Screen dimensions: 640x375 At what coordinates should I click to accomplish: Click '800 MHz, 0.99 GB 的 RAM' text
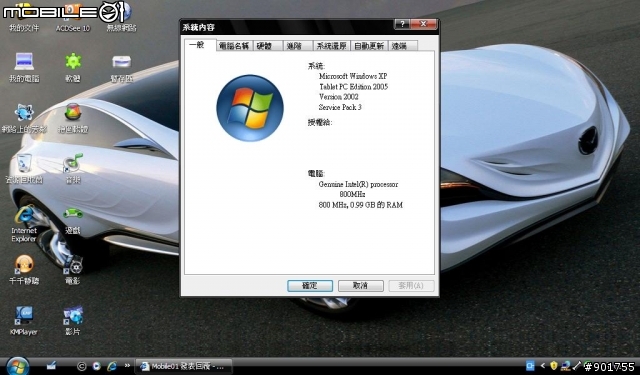360,205
